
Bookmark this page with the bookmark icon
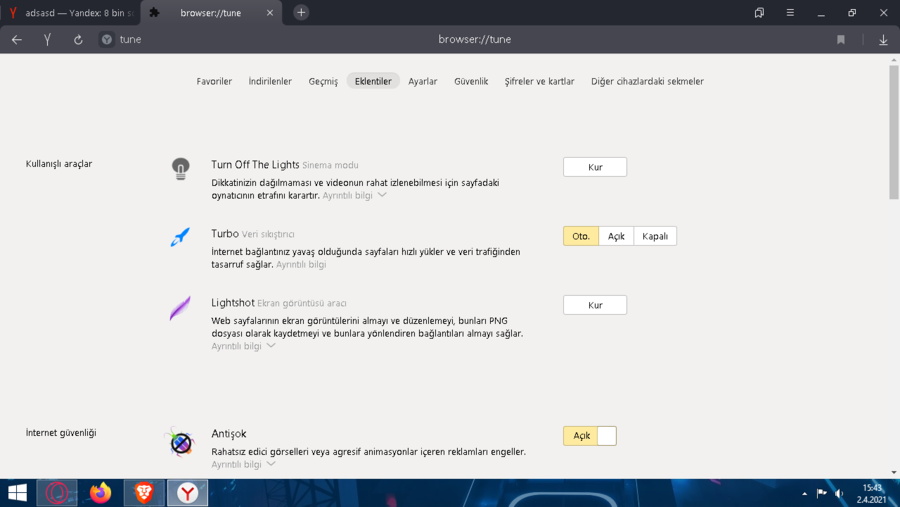841,40
